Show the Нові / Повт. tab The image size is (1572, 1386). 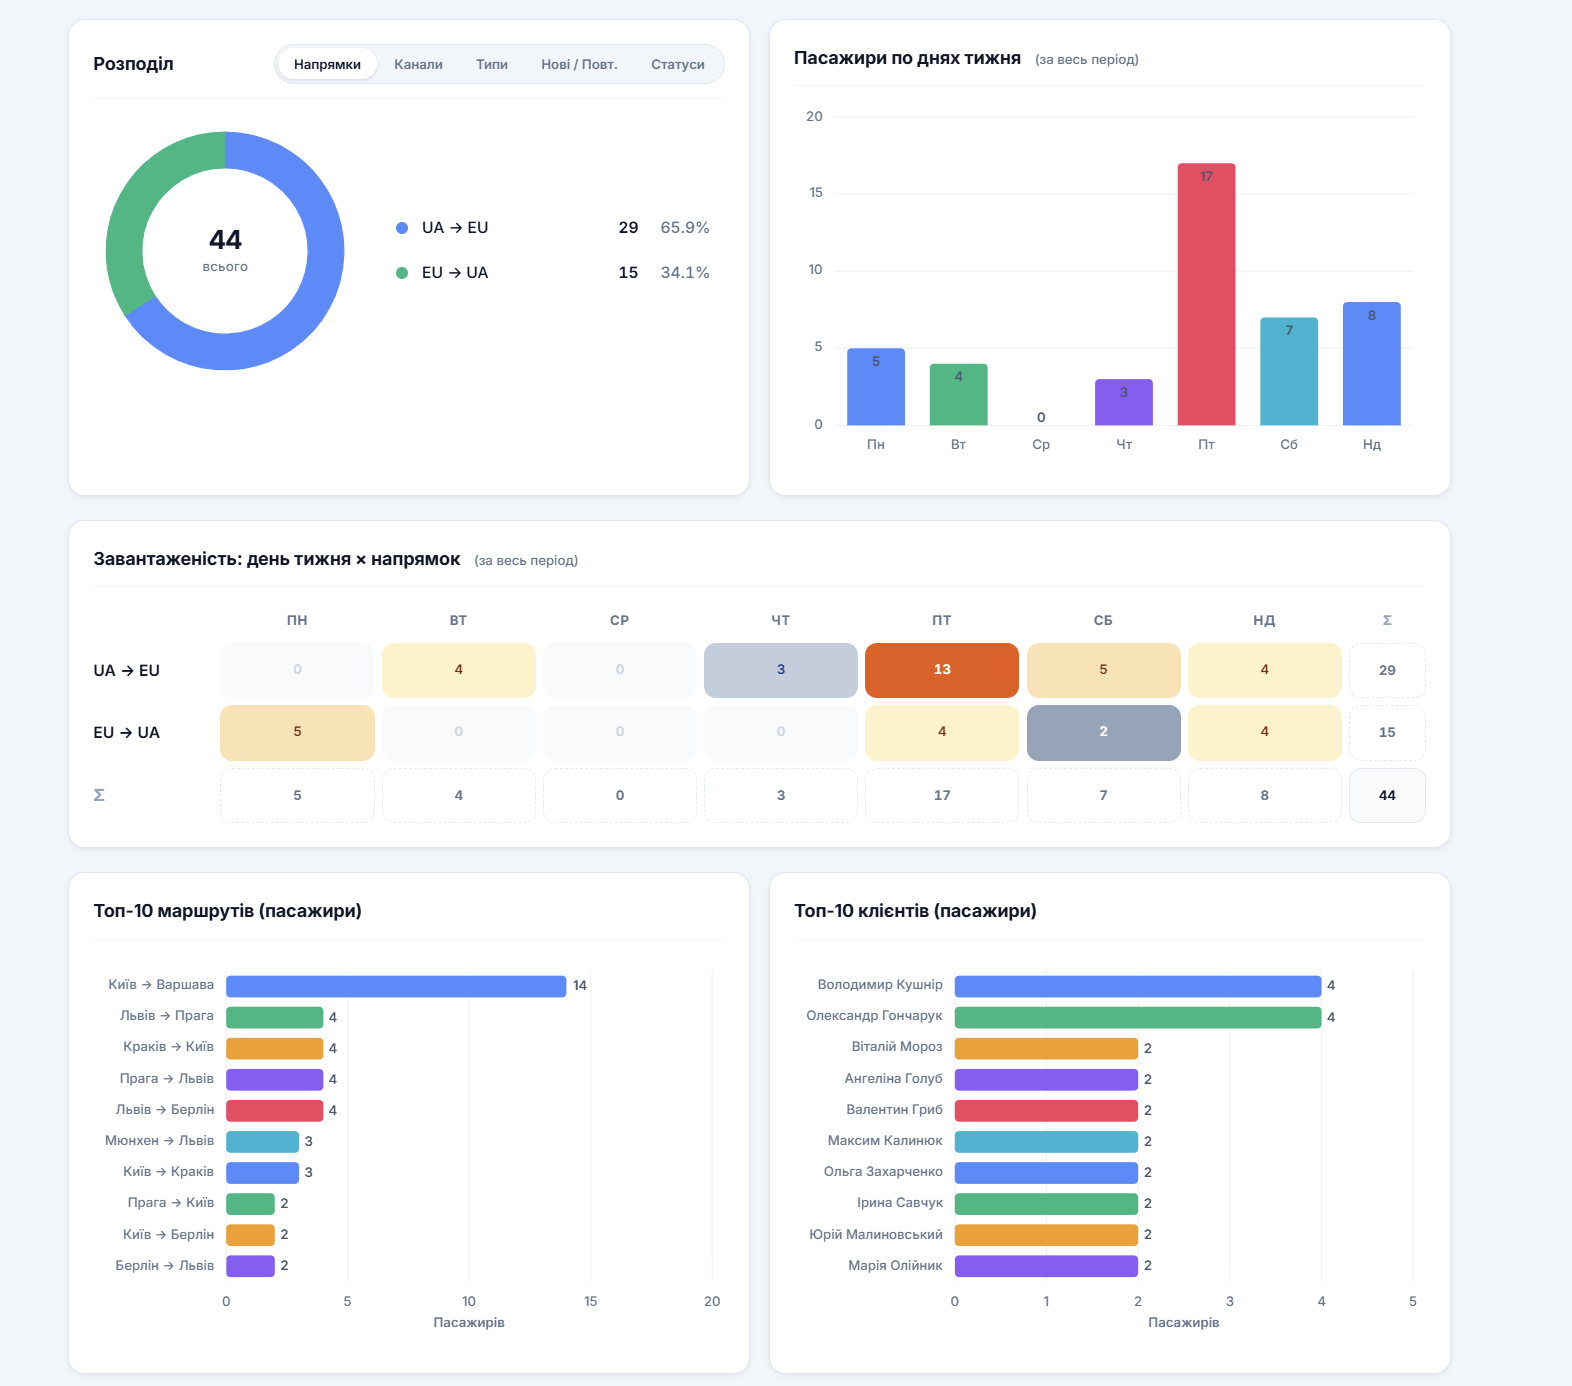579,64
